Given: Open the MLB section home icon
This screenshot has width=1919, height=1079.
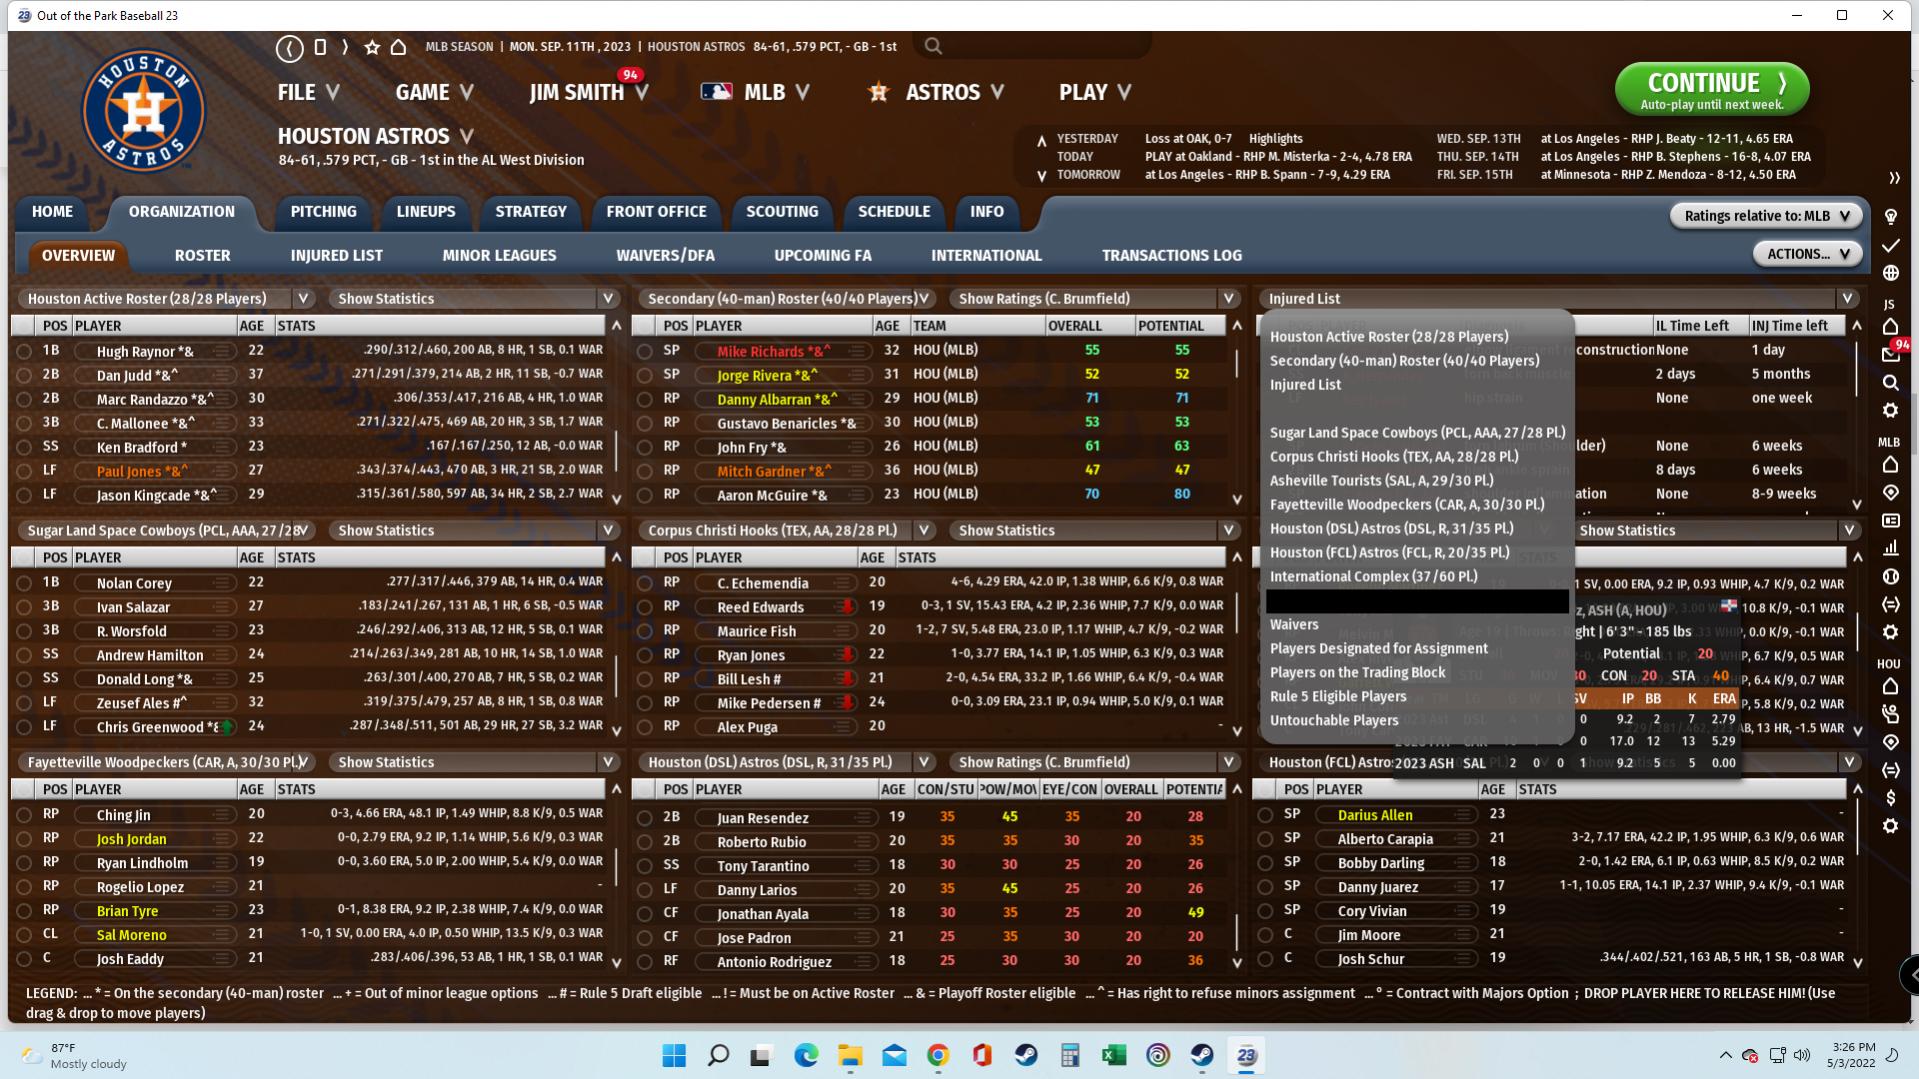Looking at the screenshot, I should tap(1890, 464).
